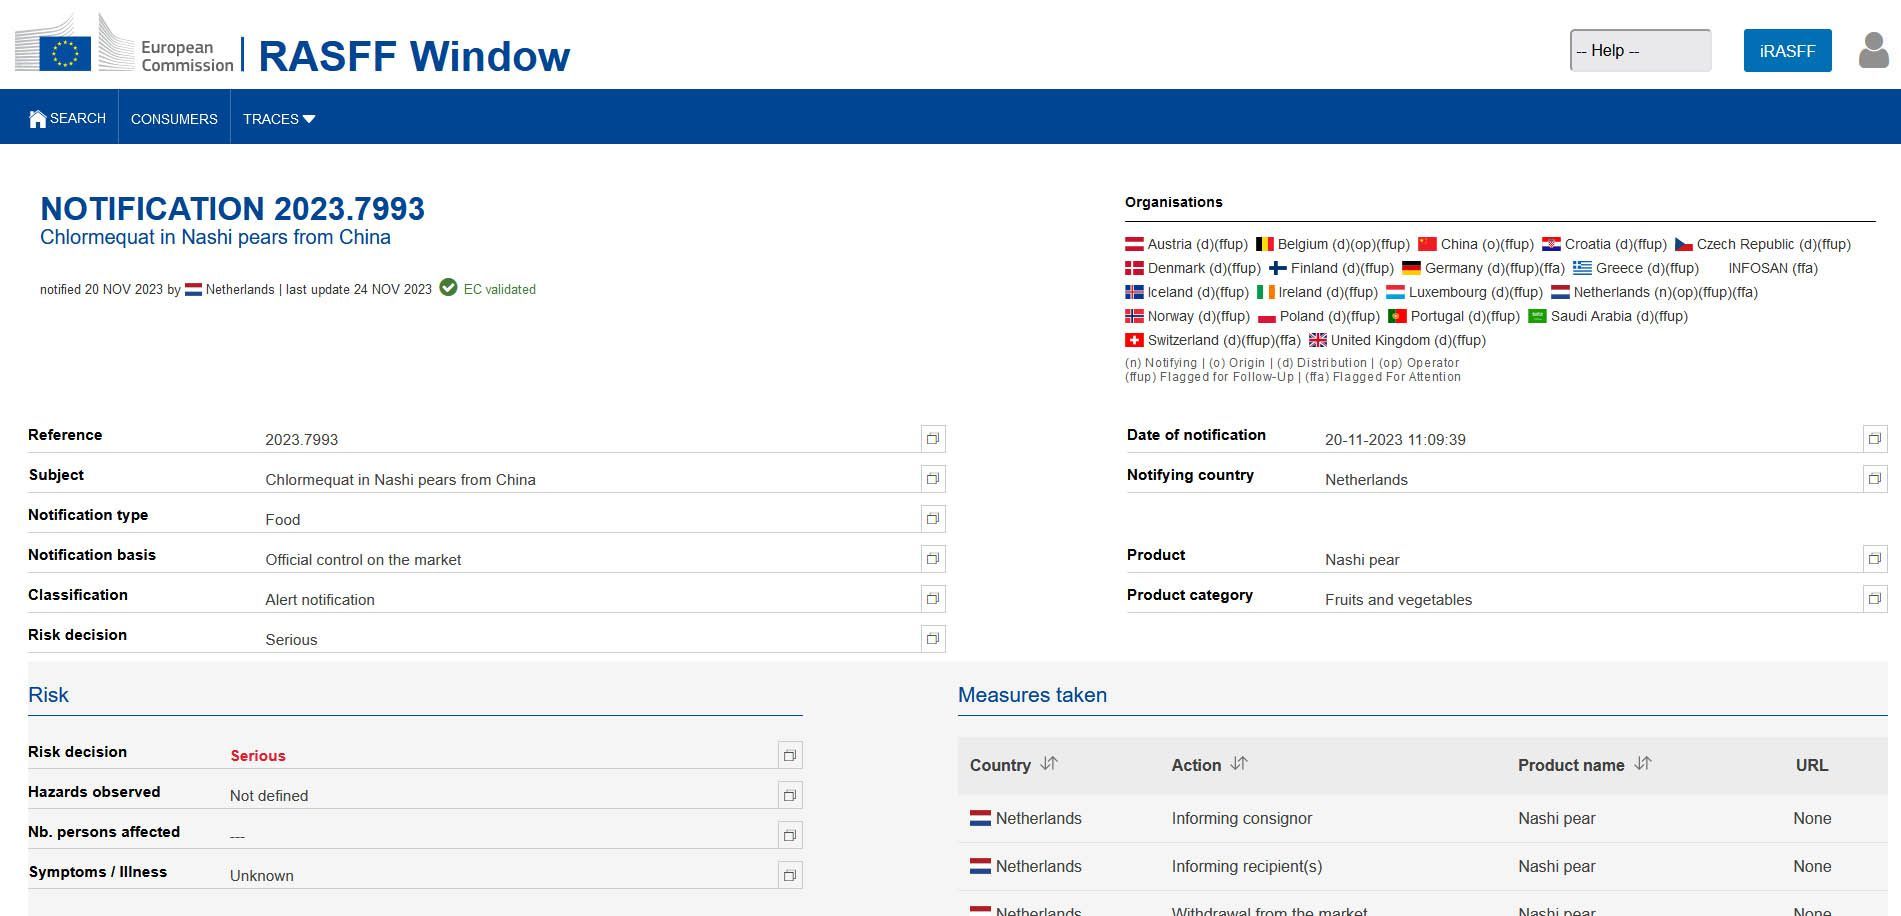
Task: Go to the SEARCH page
Action: click(x=68, y=119)
